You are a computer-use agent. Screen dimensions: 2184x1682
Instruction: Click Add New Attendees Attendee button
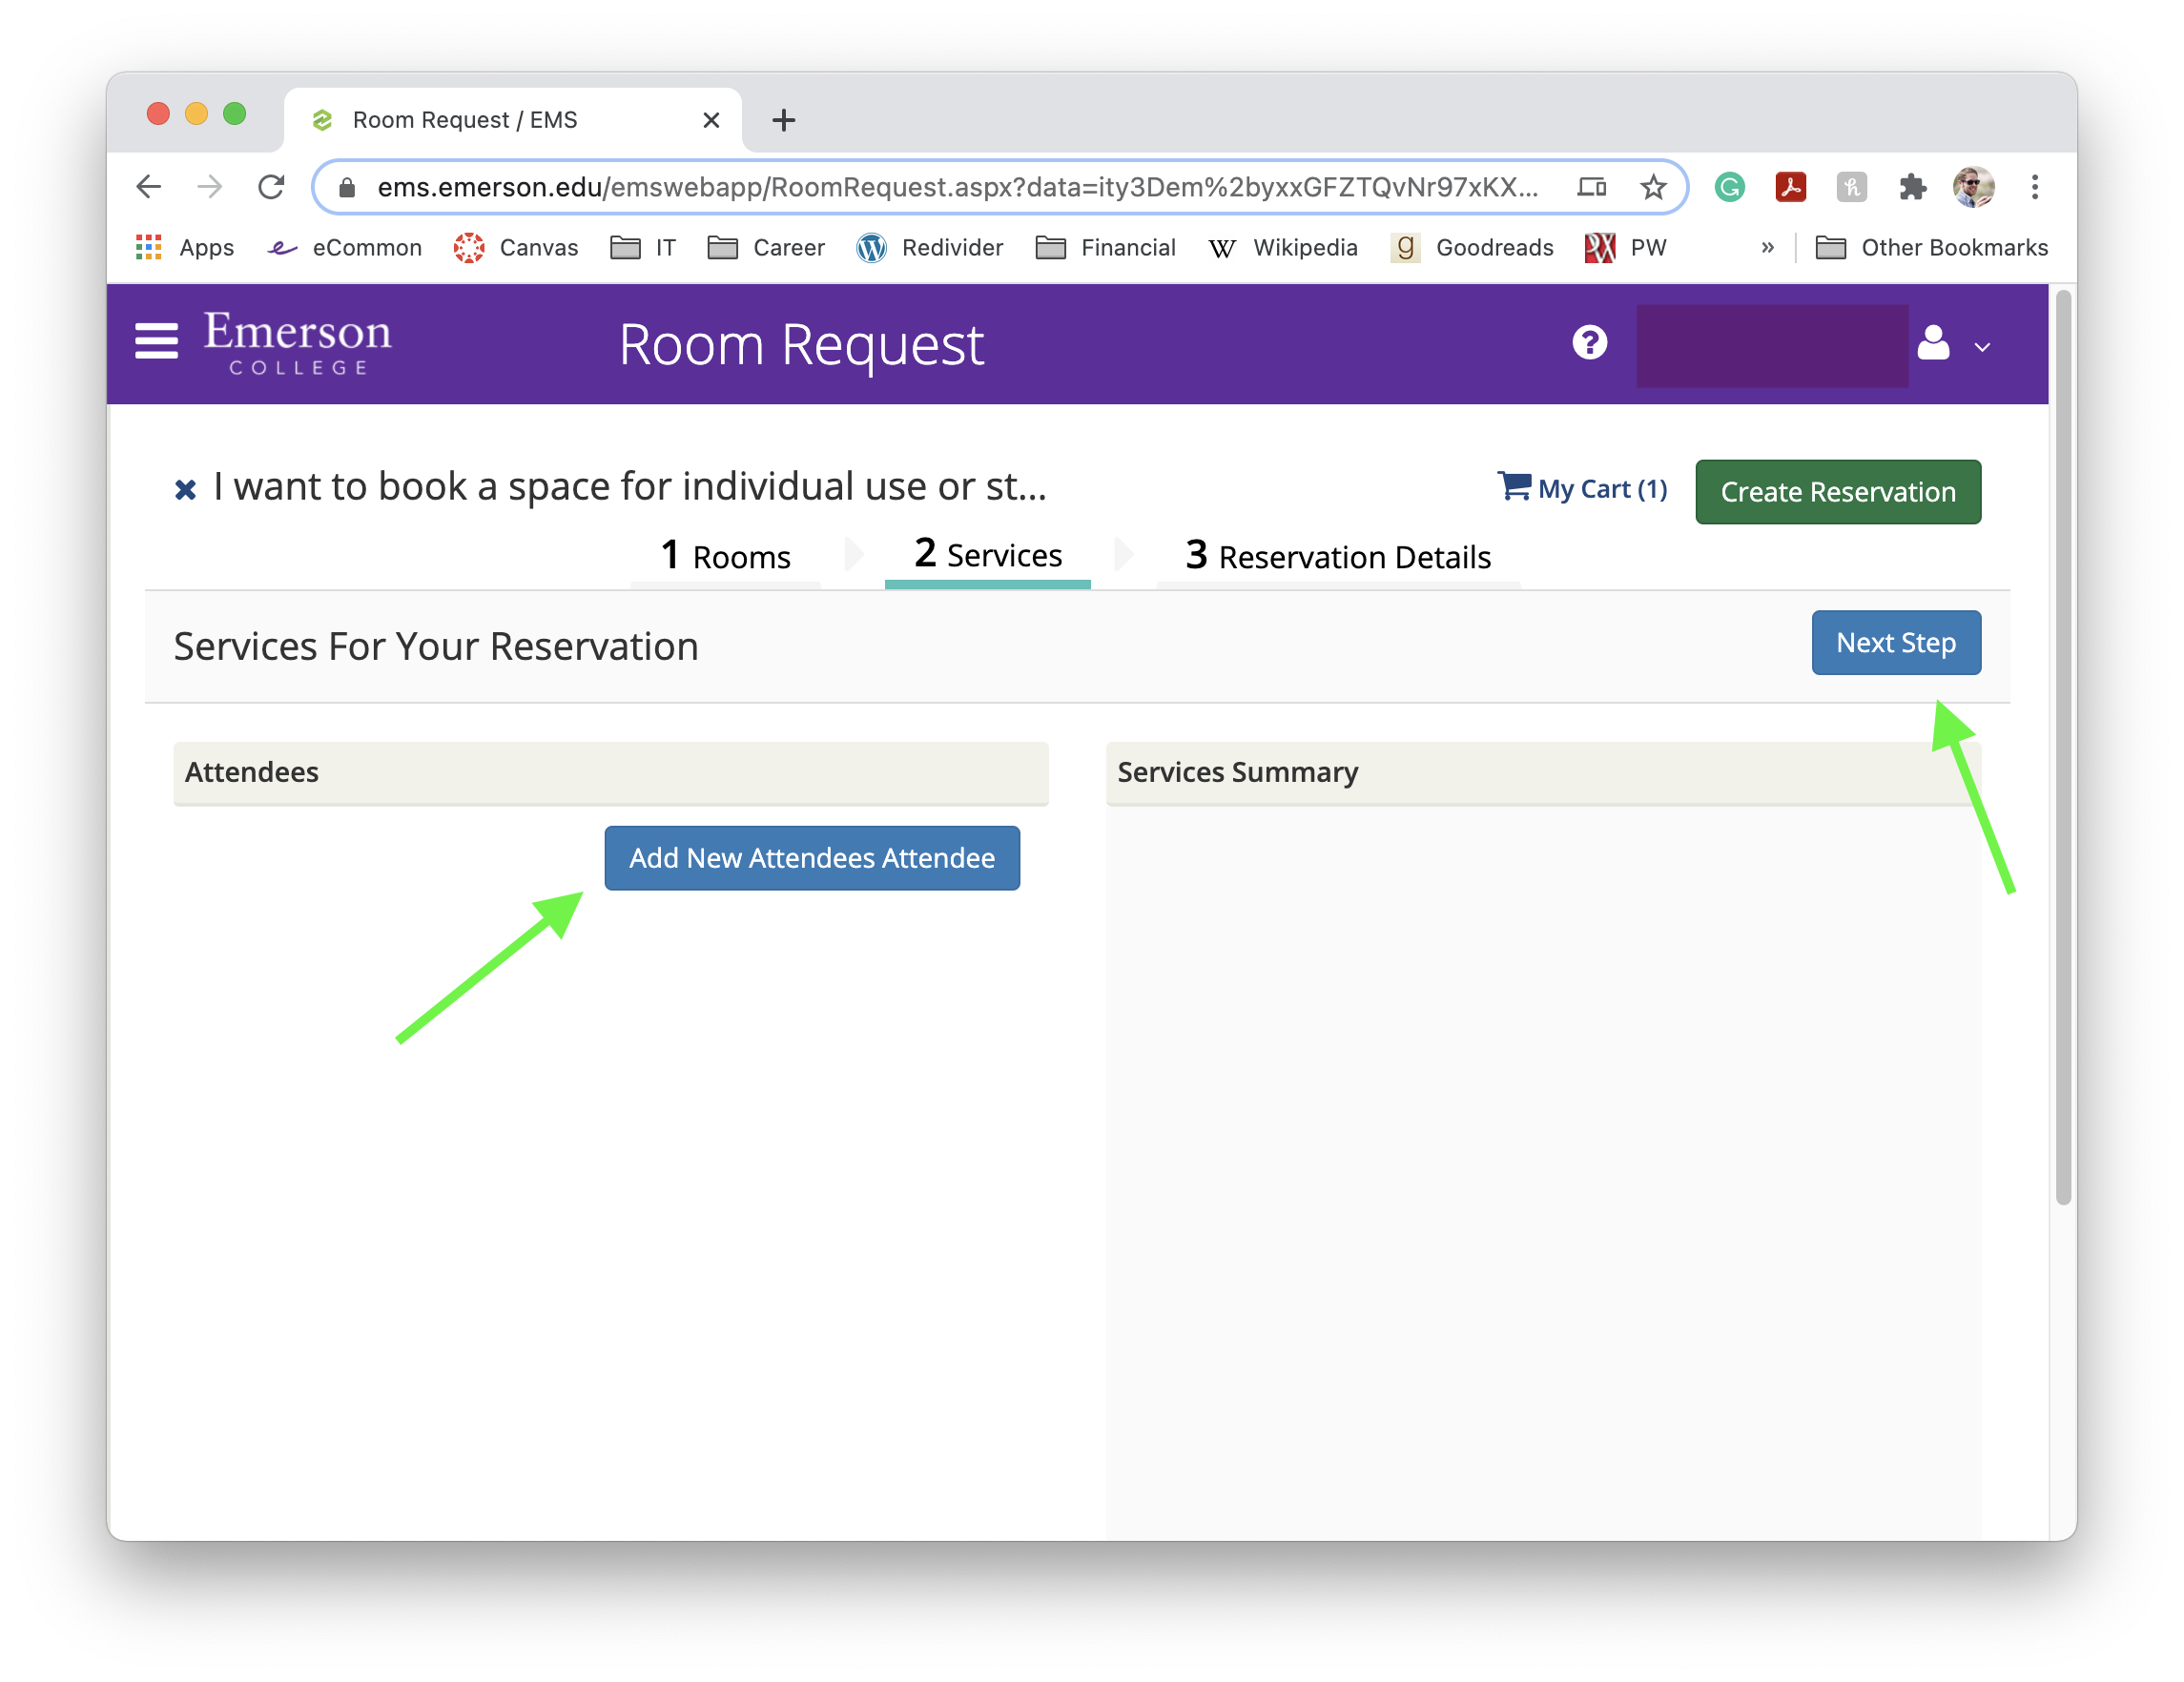point(812,858)
